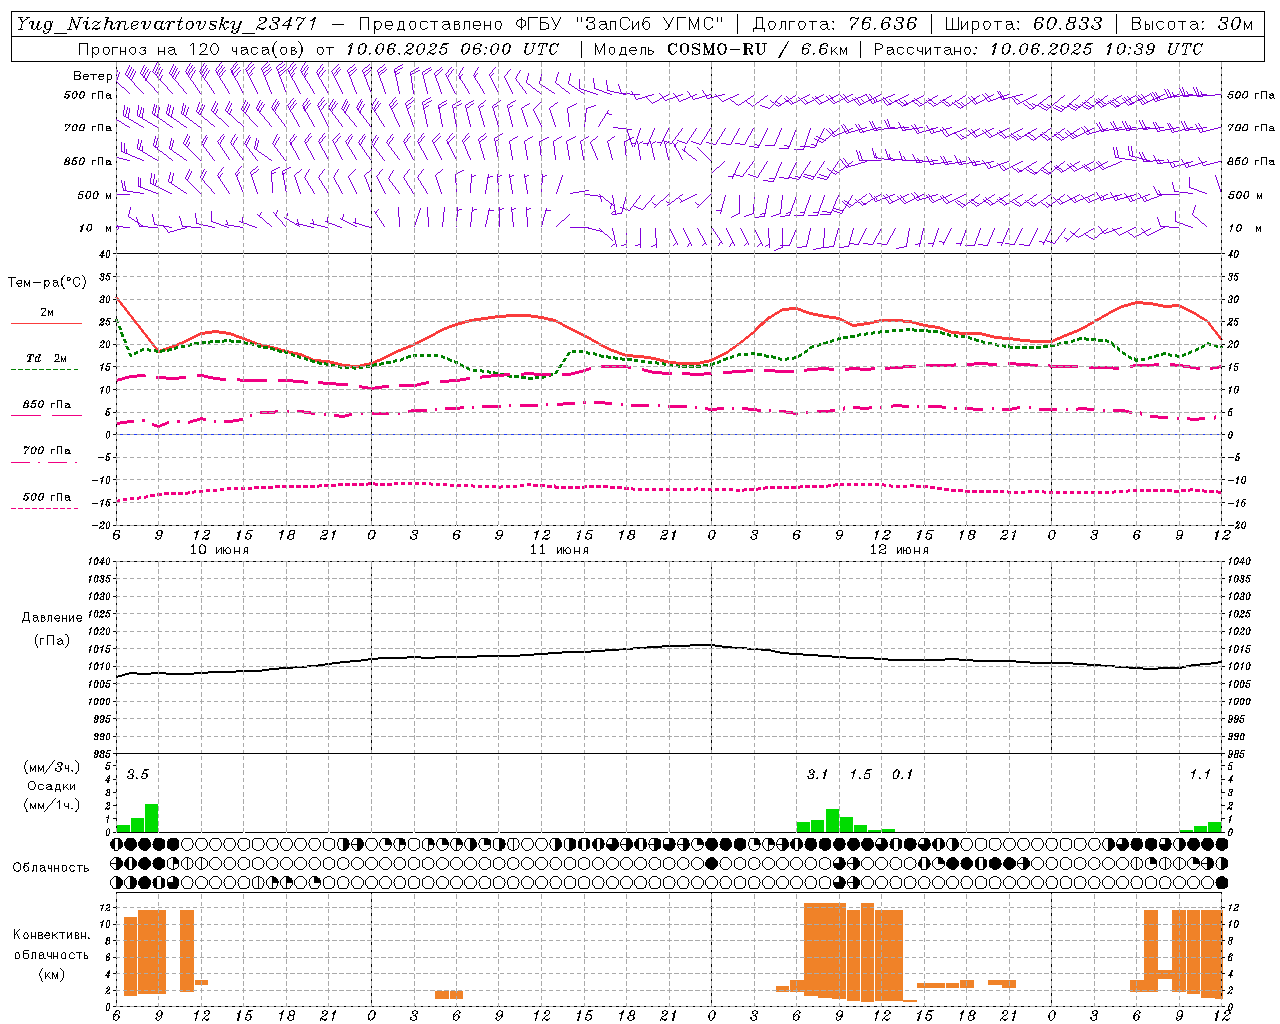Image resolution: width=1280 pixels, height=1024 pixels.
Task: Select the 11 июня date label
Action: (x=559, y=550)
